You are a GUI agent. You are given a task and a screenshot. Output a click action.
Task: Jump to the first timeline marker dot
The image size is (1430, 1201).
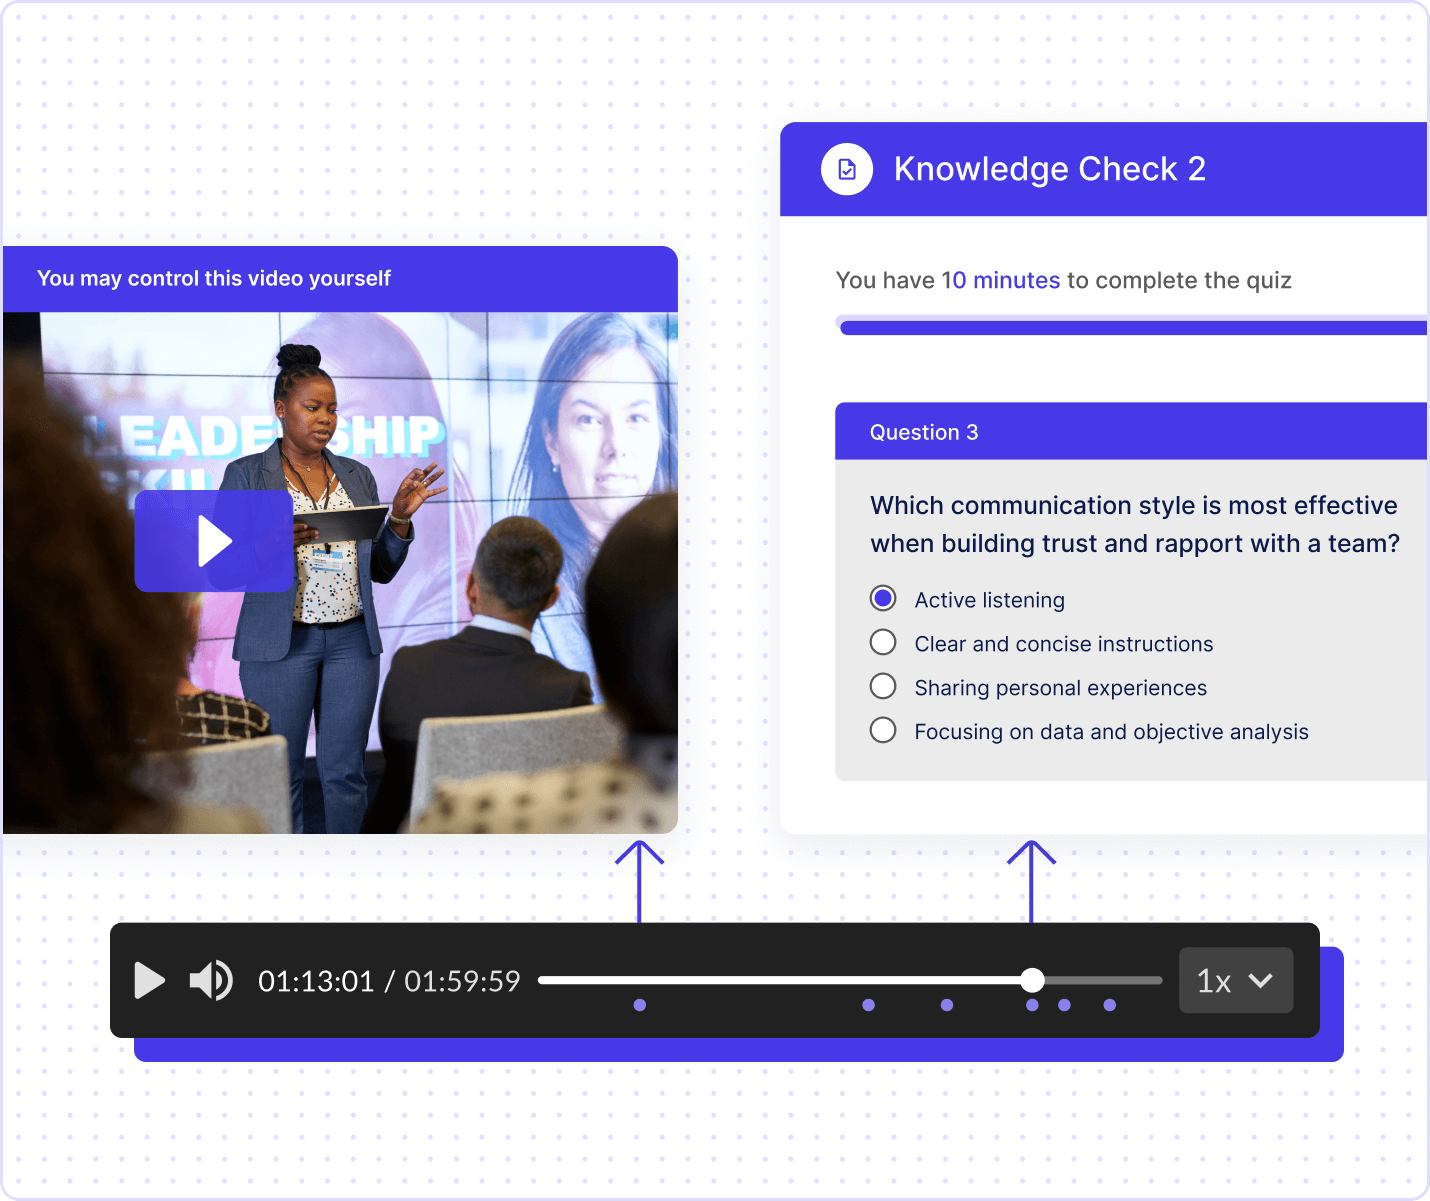point(640,1005)
